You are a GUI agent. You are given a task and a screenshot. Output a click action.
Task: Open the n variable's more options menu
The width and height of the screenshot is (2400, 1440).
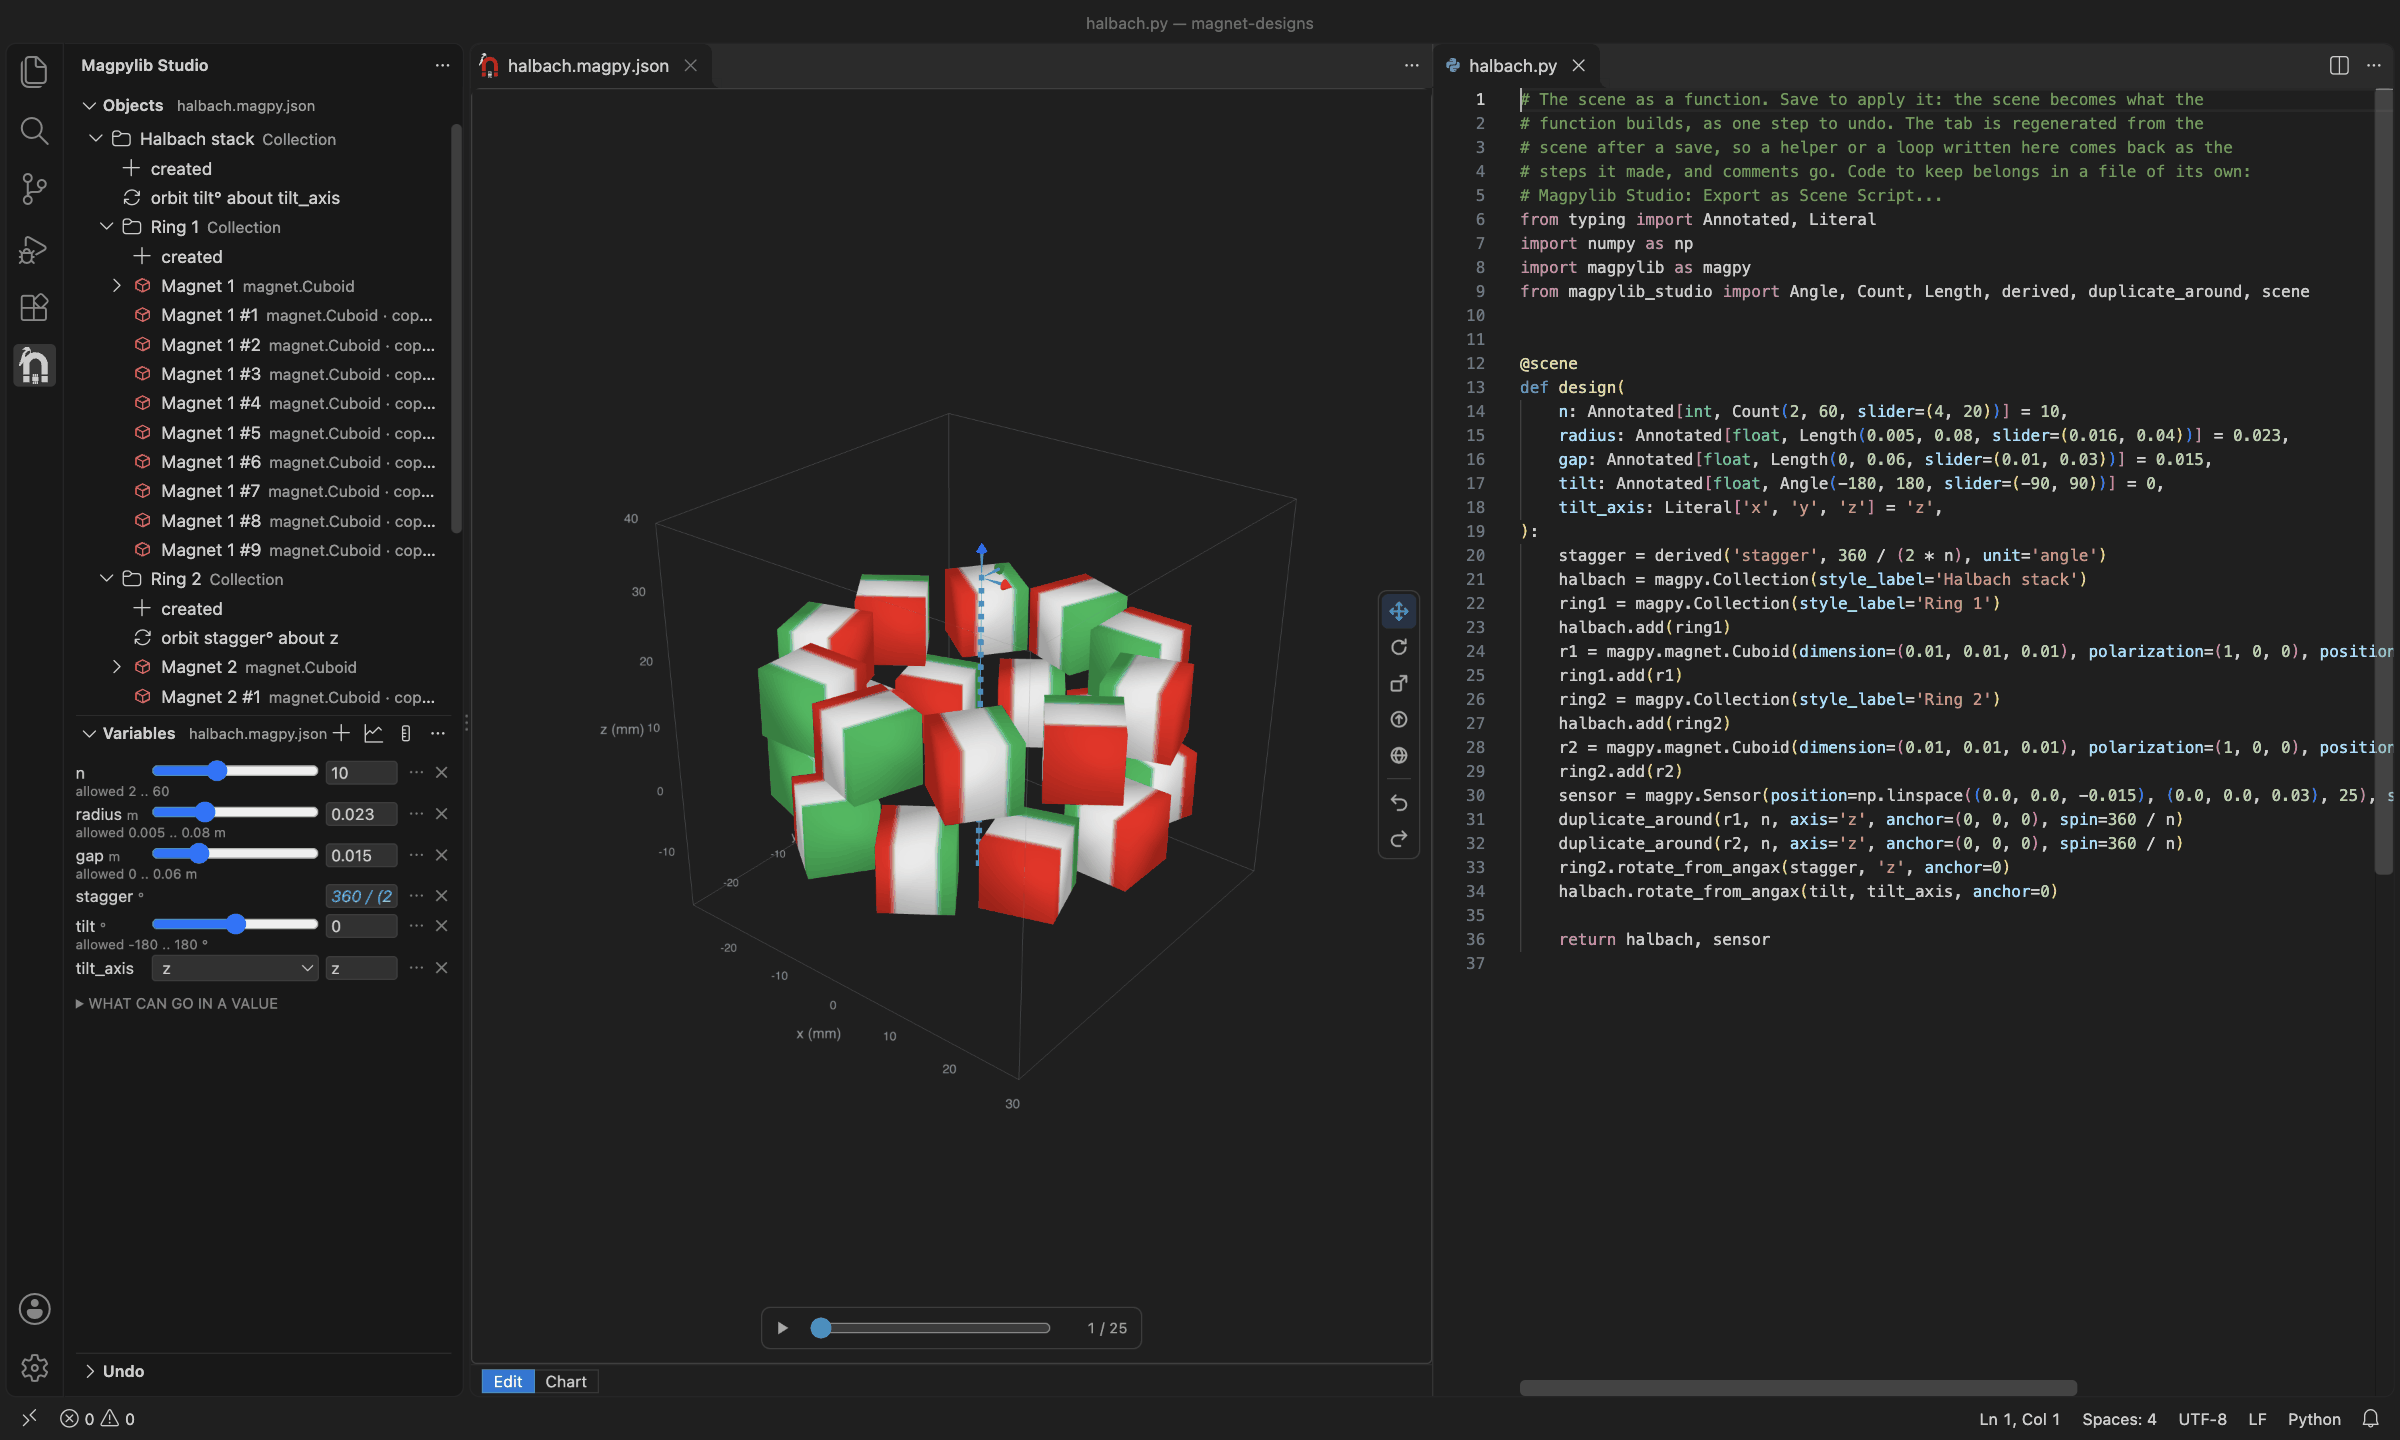coord(416,772)
